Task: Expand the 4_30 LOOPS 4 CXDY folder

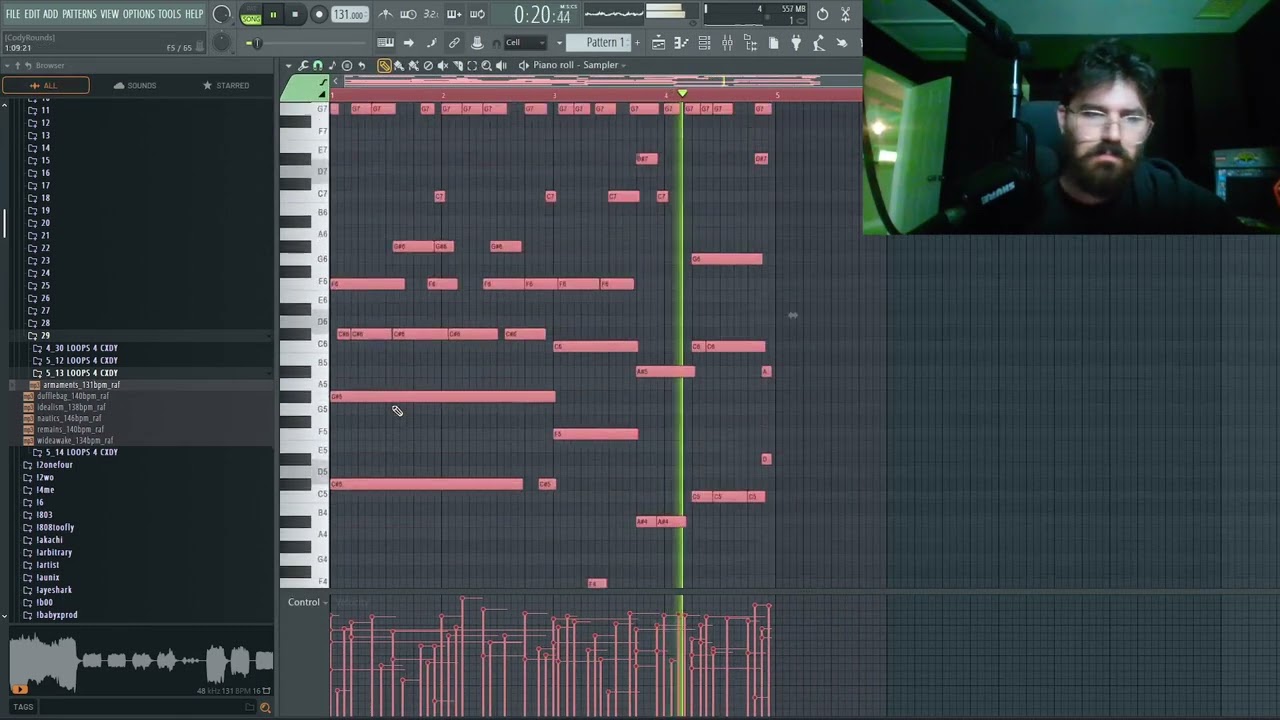Action: coord(75,348)
